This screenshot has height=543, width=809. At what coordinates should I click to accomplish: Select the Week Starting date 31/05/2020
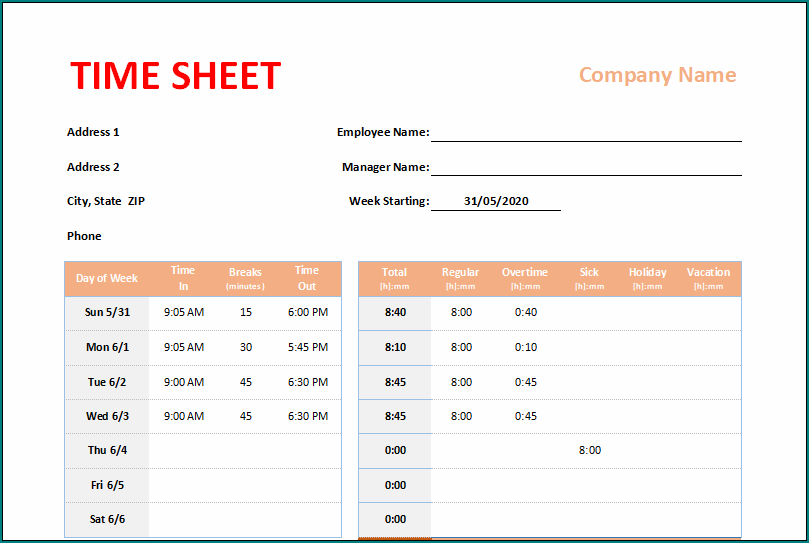coord(496,201)
